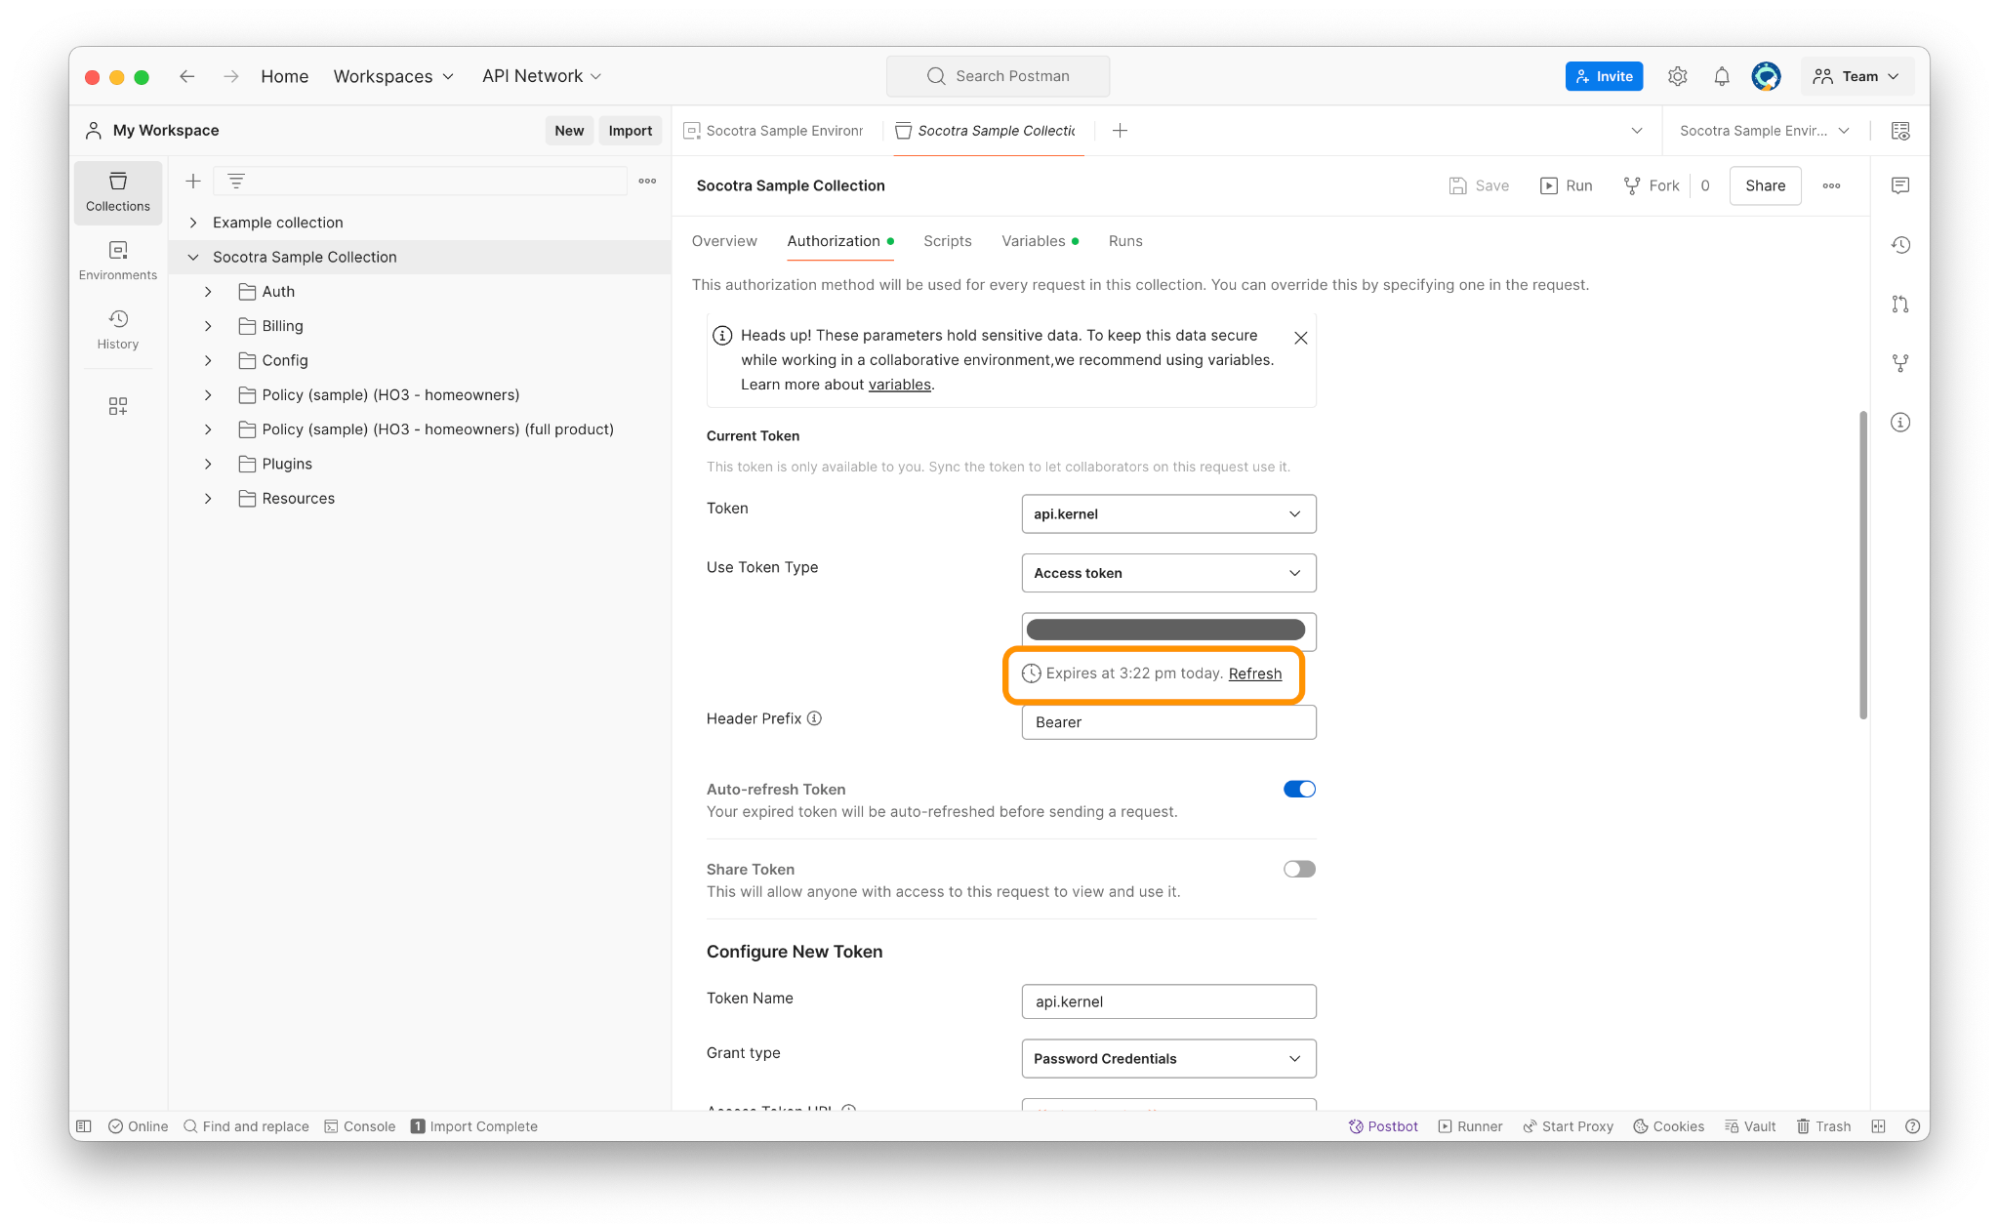
Task: Open the Environments sidebar panel
Action: 117,259
